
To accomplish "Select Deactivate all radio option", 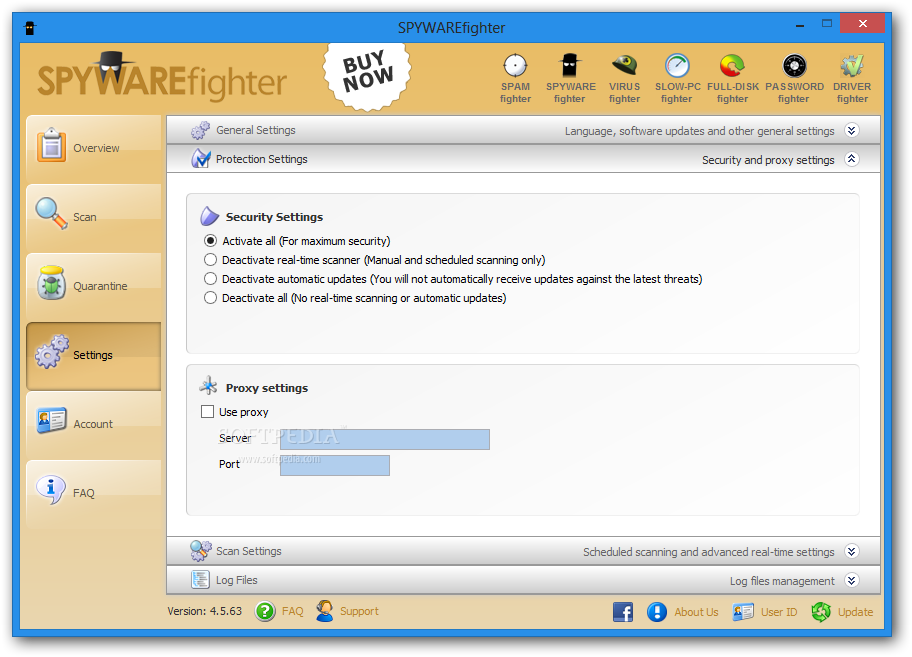I will (x=211, y=298).
